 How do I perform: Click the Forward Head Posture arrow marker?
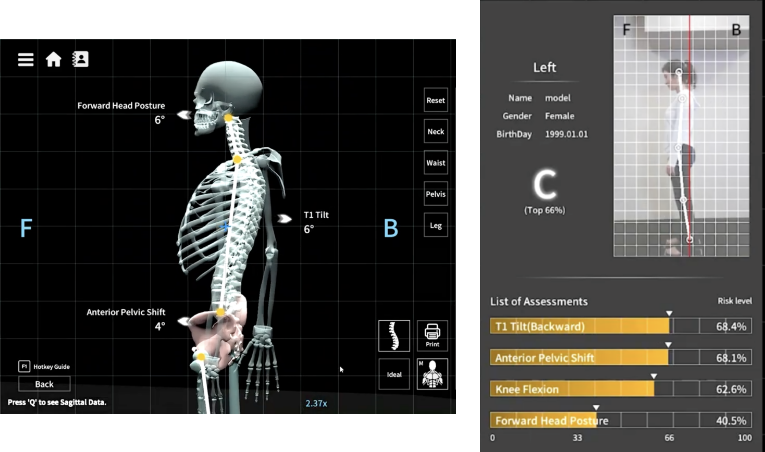184,116
